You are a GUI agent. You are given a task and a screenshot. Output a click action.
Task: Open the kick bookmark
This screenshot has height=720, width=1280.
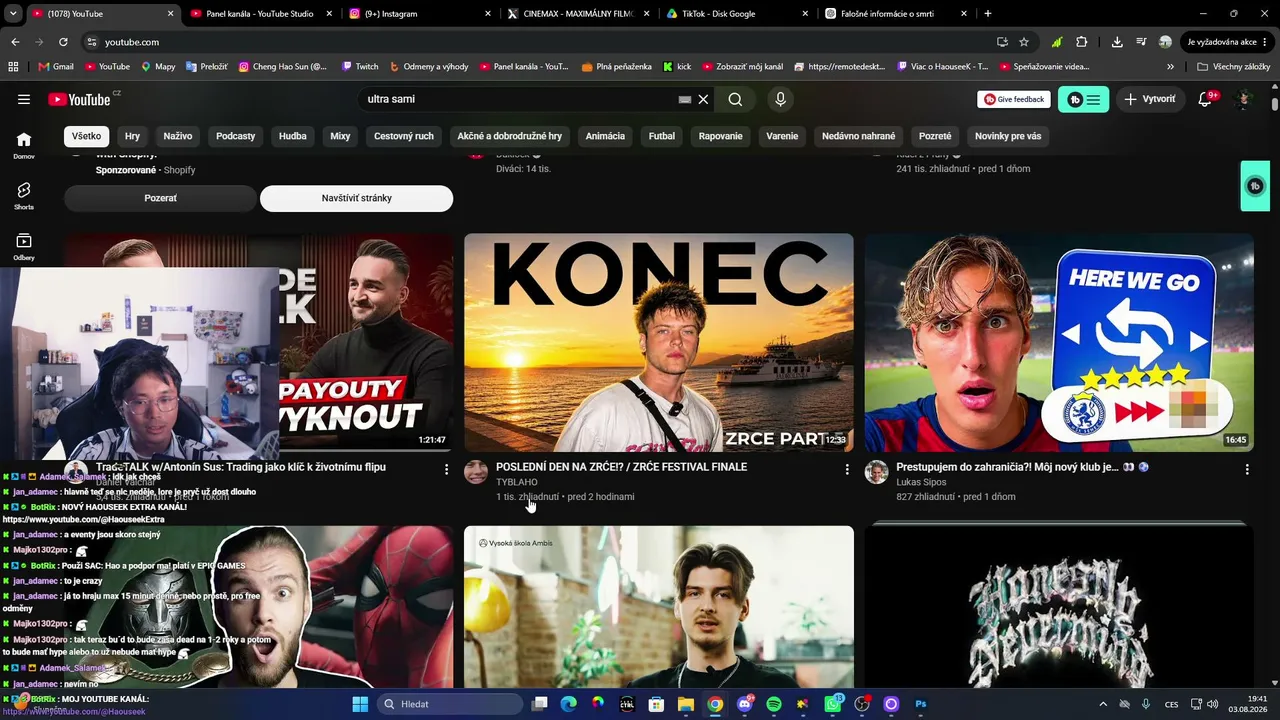click(677, 66)
